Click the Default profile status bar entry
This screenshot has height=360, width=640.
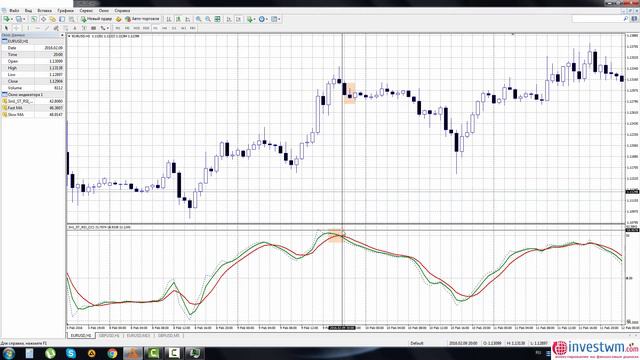coord(417,343)
